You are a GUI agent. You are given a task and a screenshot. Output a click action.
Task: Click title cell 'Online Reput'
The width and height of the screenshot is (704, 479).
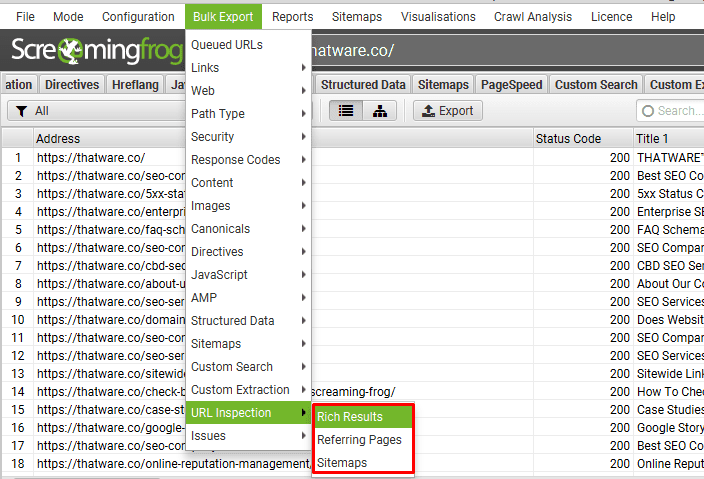(x=670, y=463)
